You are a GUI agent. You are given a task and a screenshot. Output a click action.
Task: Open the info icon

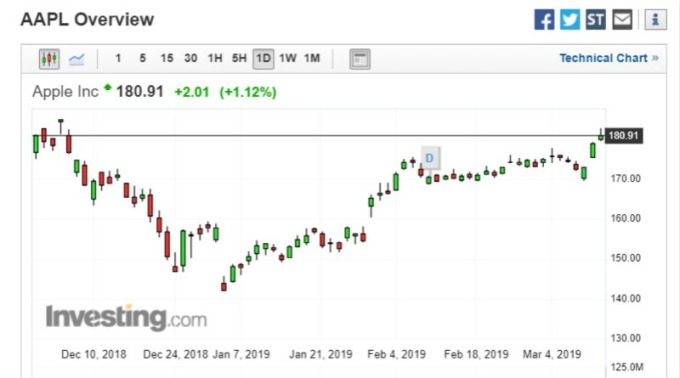click(655, 20)
